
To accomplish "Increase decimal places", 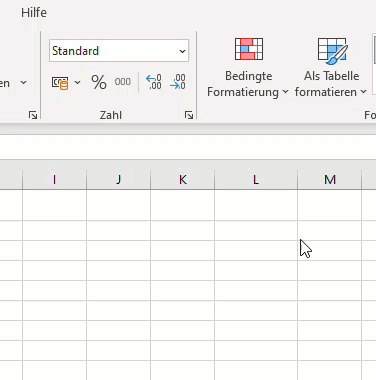I will [154, 82].
